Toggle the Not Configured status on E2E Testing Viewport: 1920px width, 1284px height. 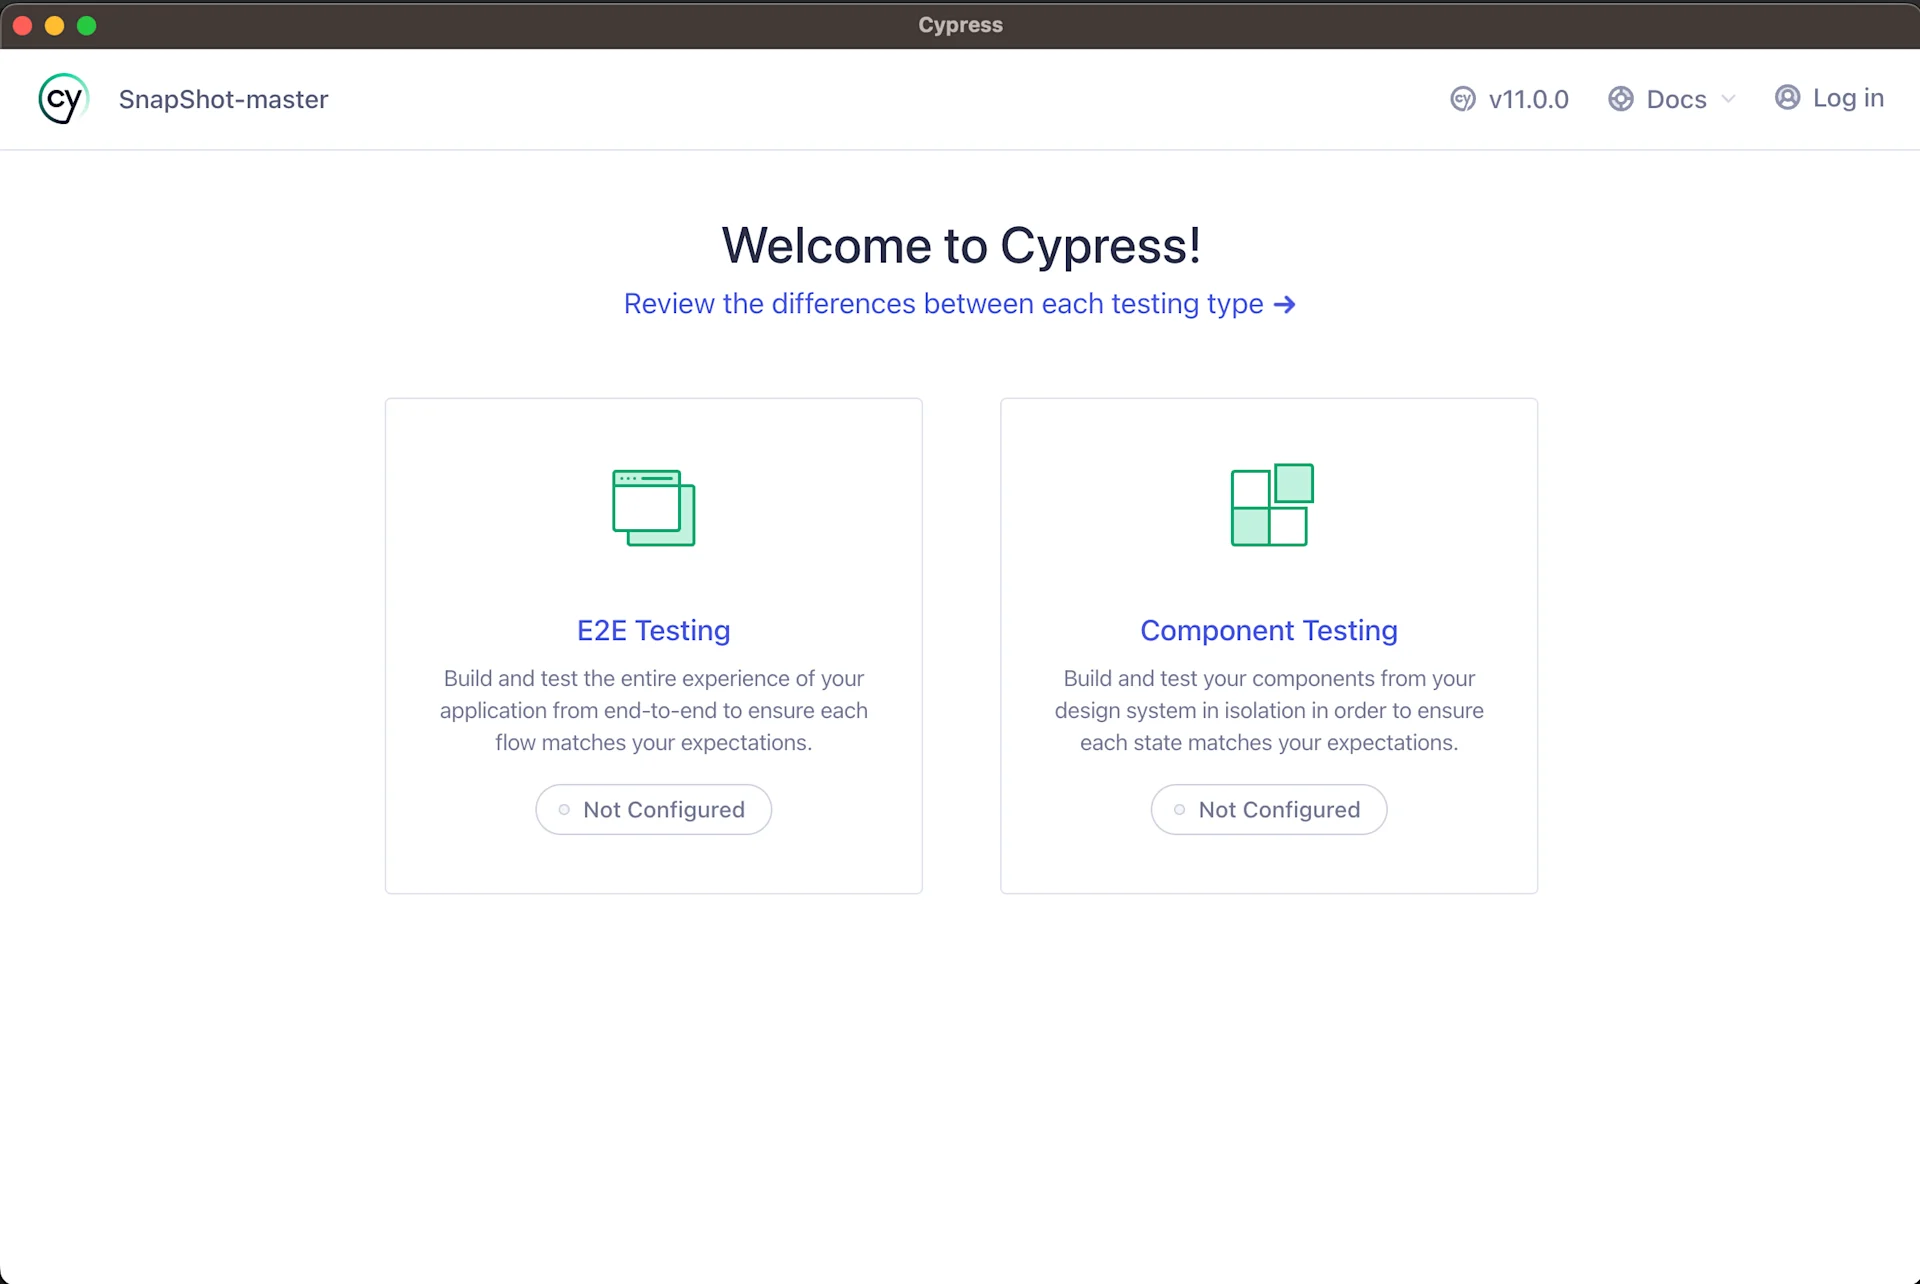653,809
